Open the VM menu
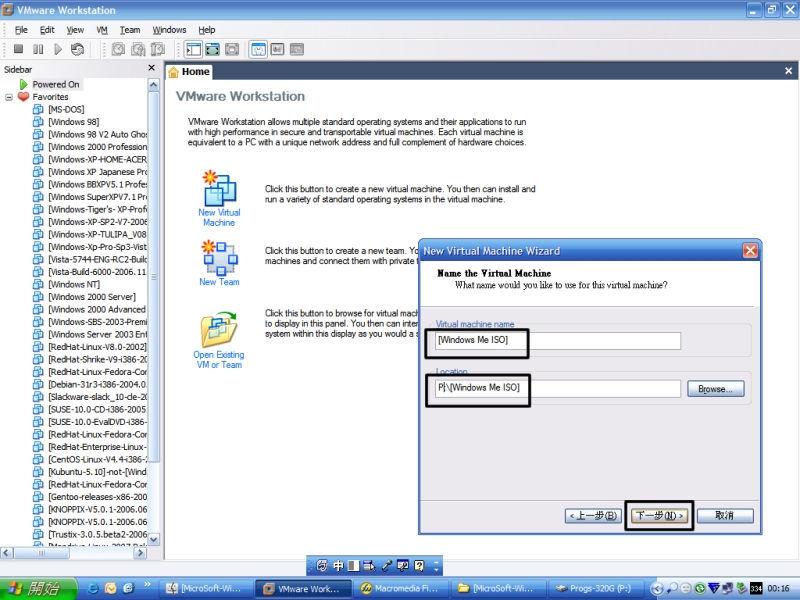This screenshot has width=800, height=600. point(102,30)
